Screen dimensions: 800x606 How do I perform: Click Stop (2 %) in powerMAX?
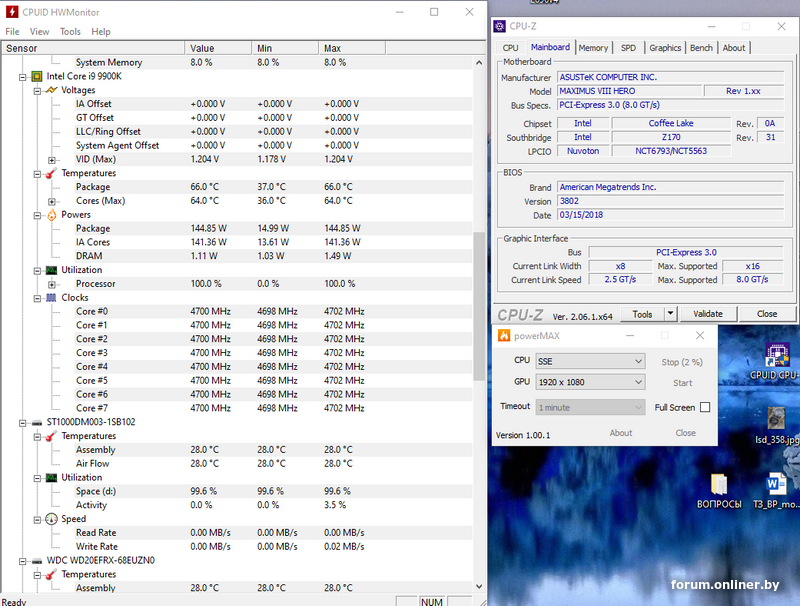682,362
